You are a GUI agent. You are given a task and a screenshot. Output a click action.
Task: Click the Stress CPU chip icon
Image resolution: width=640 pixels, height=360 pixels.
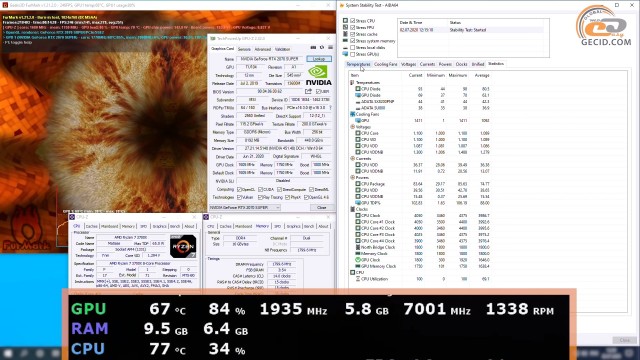pyautogui.click(x=345, y=20)
